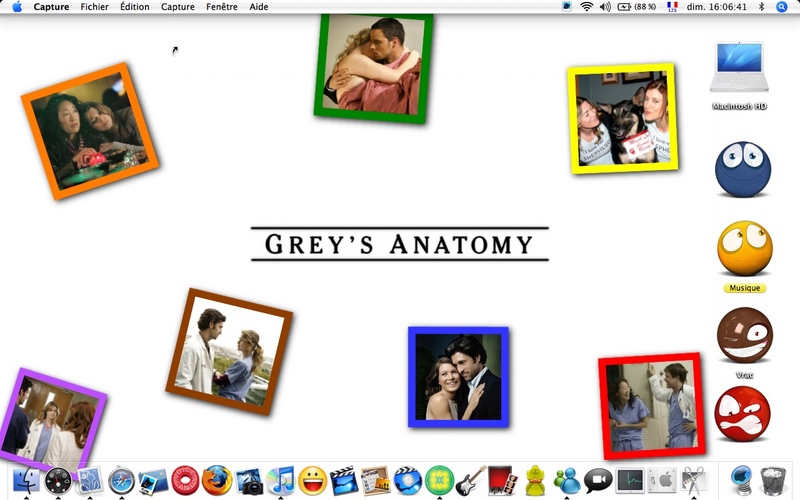The height and width of the screenshot is (500, 800).
Task: Open the Dashboard gauge icon
Action: 58,481
